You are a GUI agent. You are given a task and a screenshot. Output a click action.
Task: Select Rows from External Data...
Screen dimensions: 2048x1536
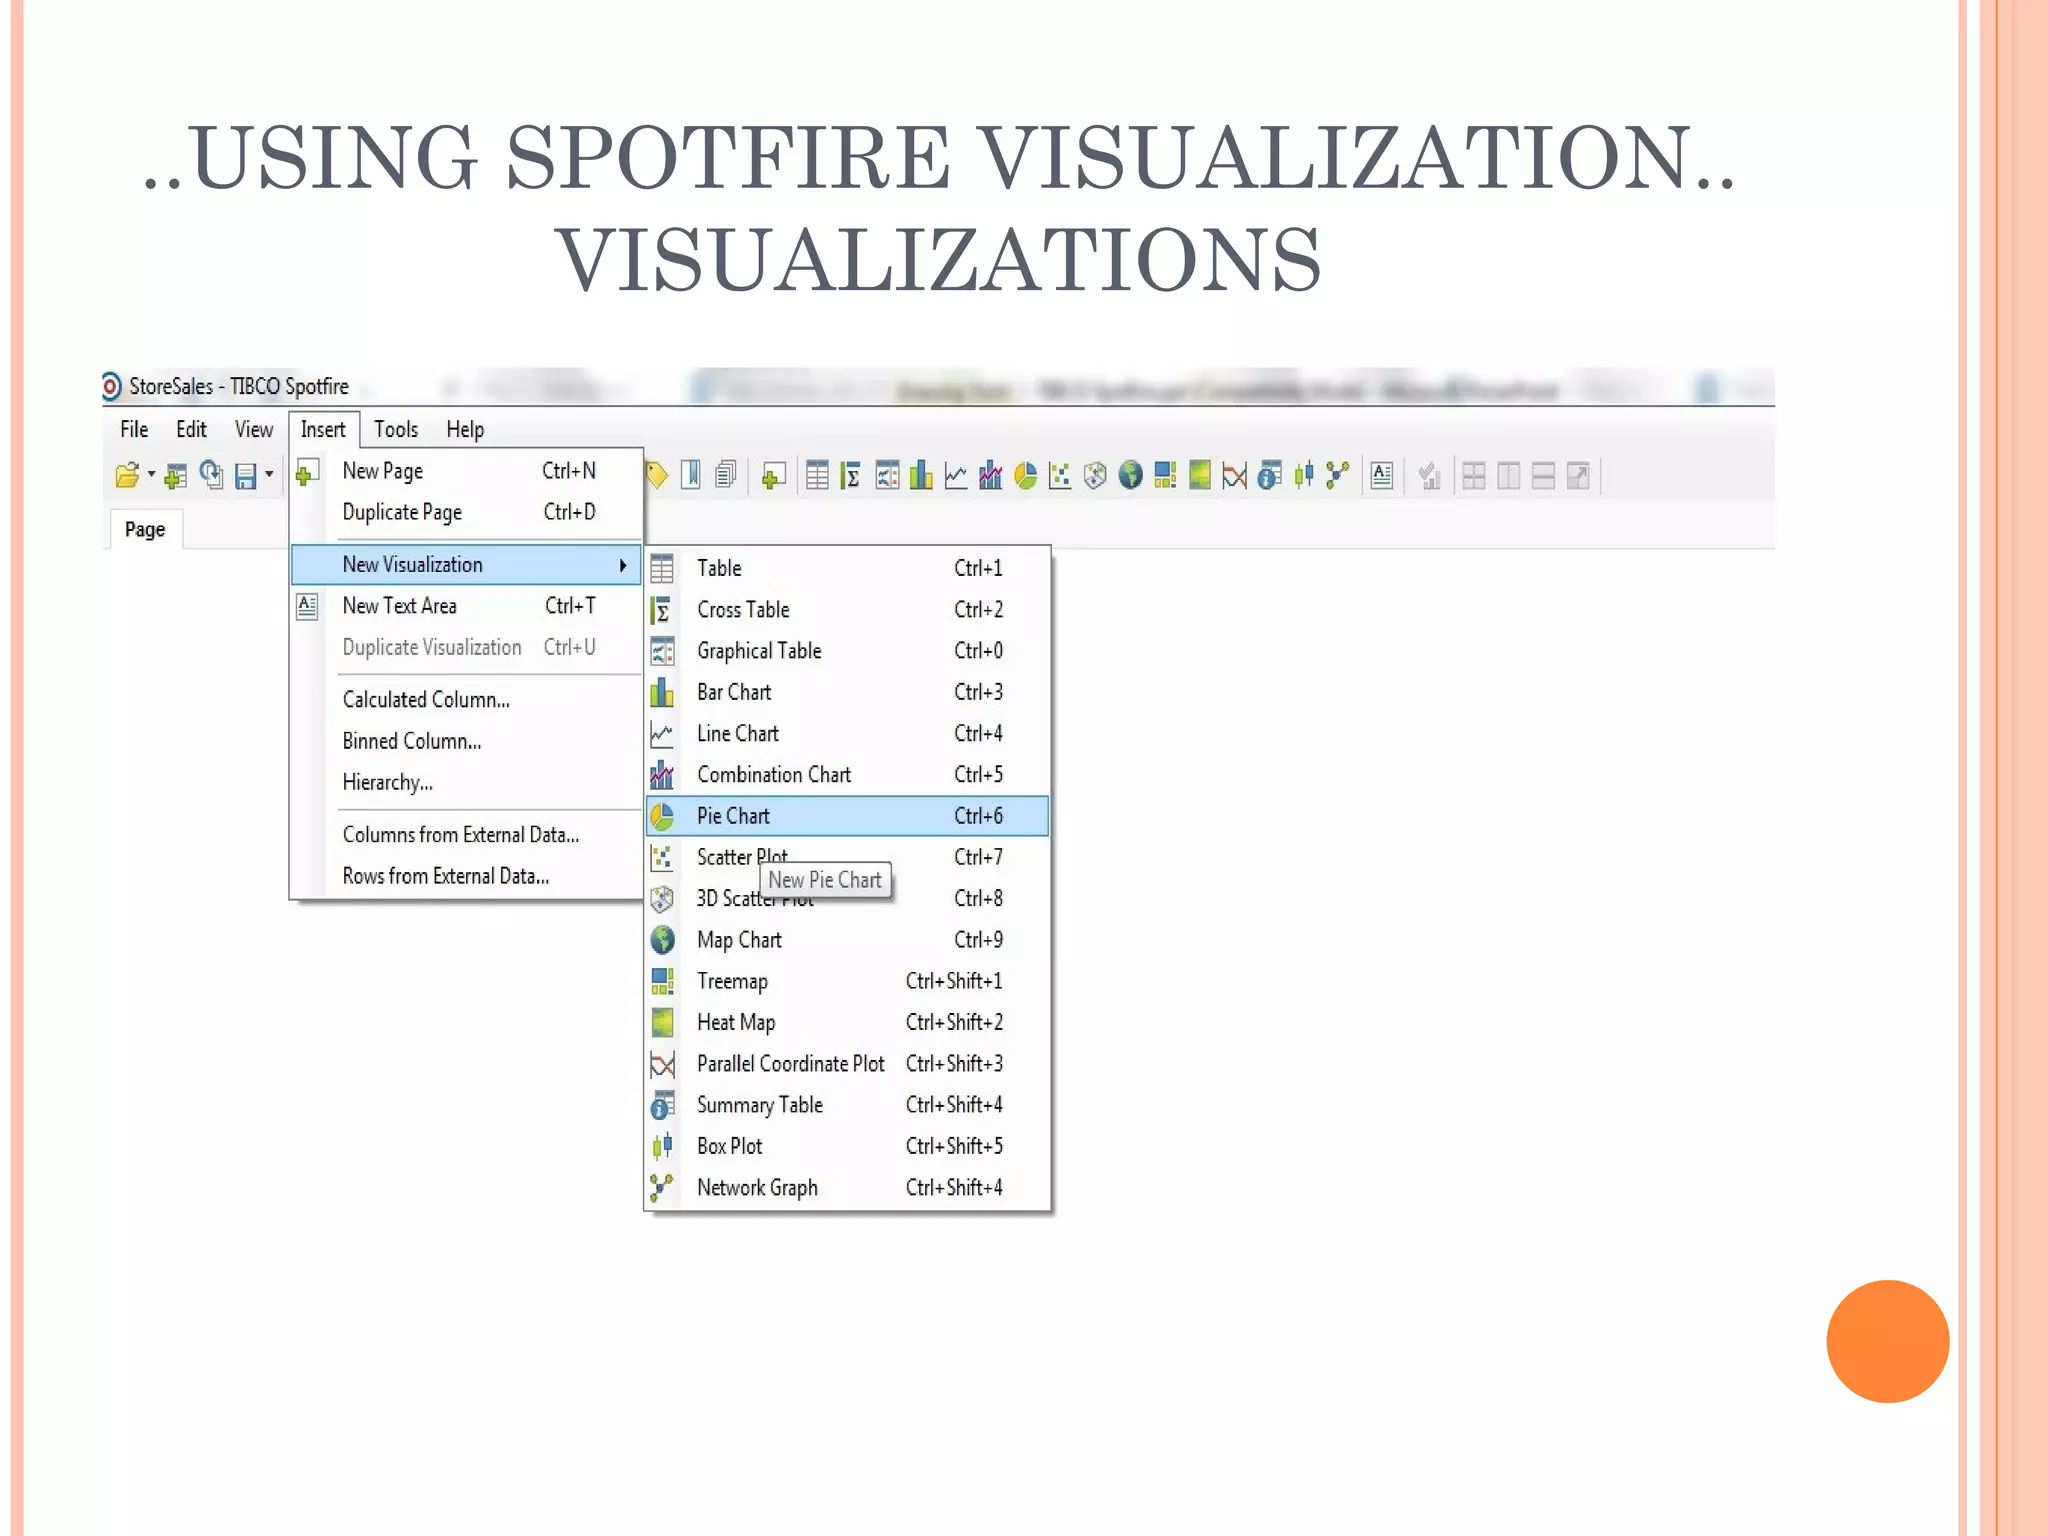coord(467,876)
